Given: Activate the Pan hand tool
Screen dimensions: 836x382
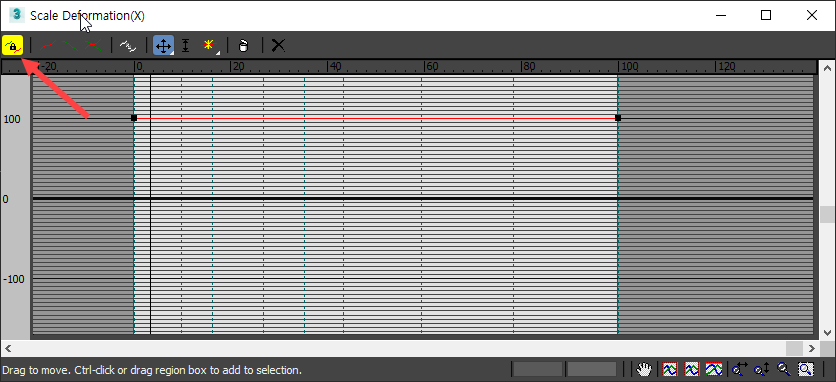Looking at the screenshot, I should point(645,369).
